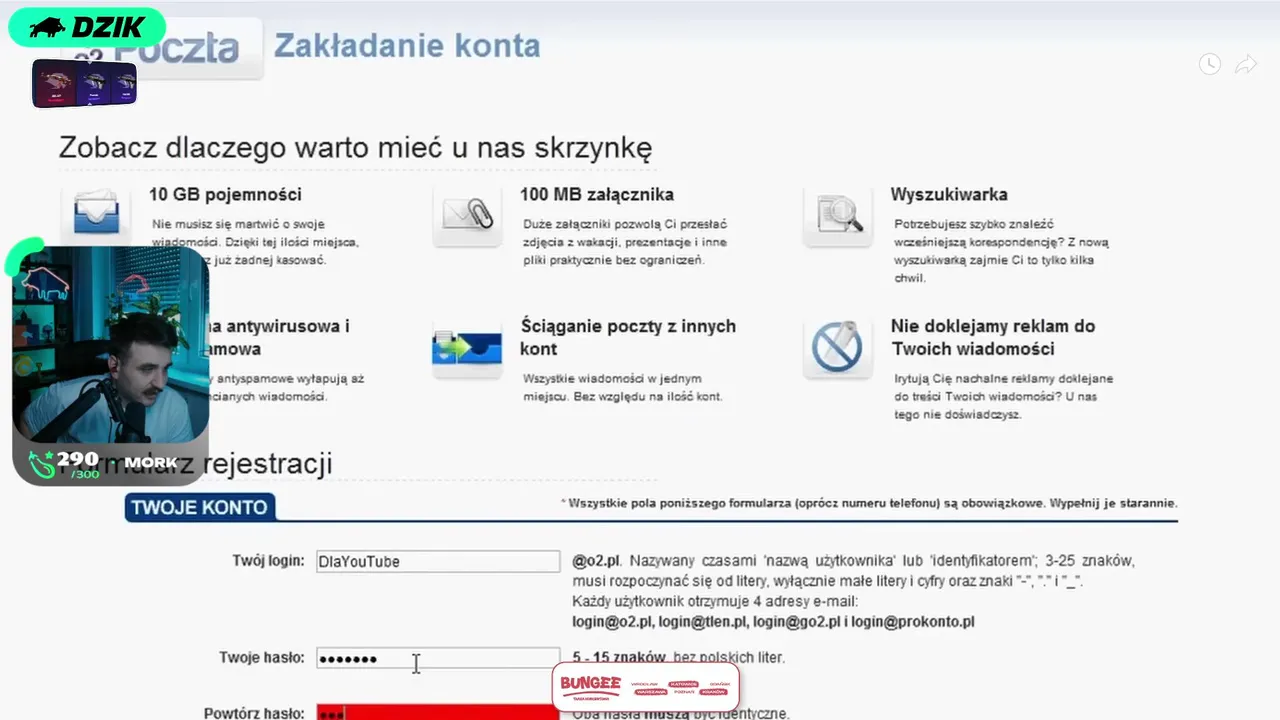1280x720 pixels.
Task: Select the TWOJE KONTO tab header
Action: pos(199,507)
